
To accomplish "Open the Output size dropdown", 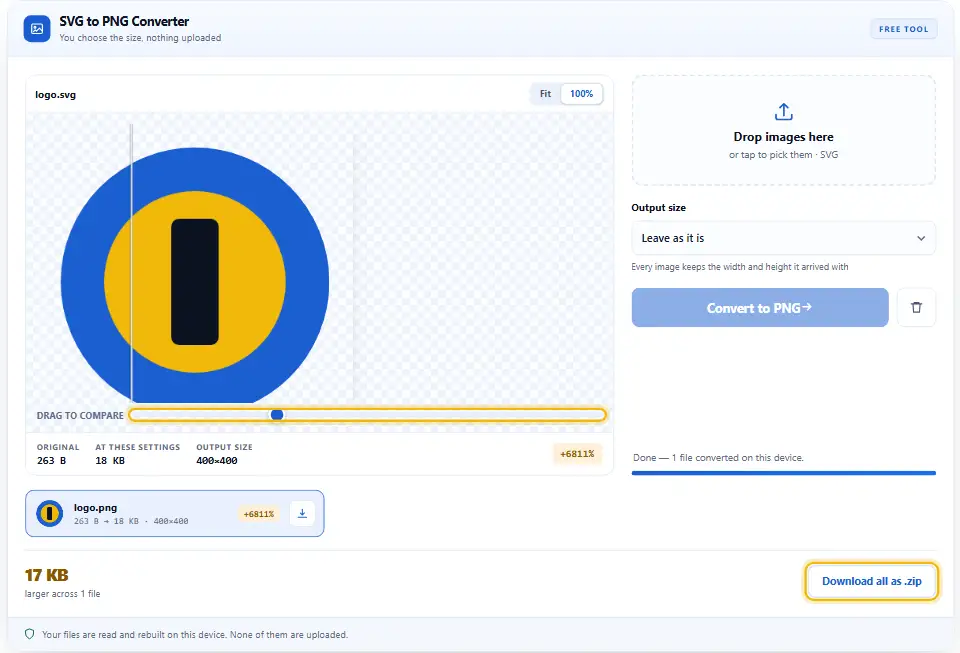I will point(783,238).
